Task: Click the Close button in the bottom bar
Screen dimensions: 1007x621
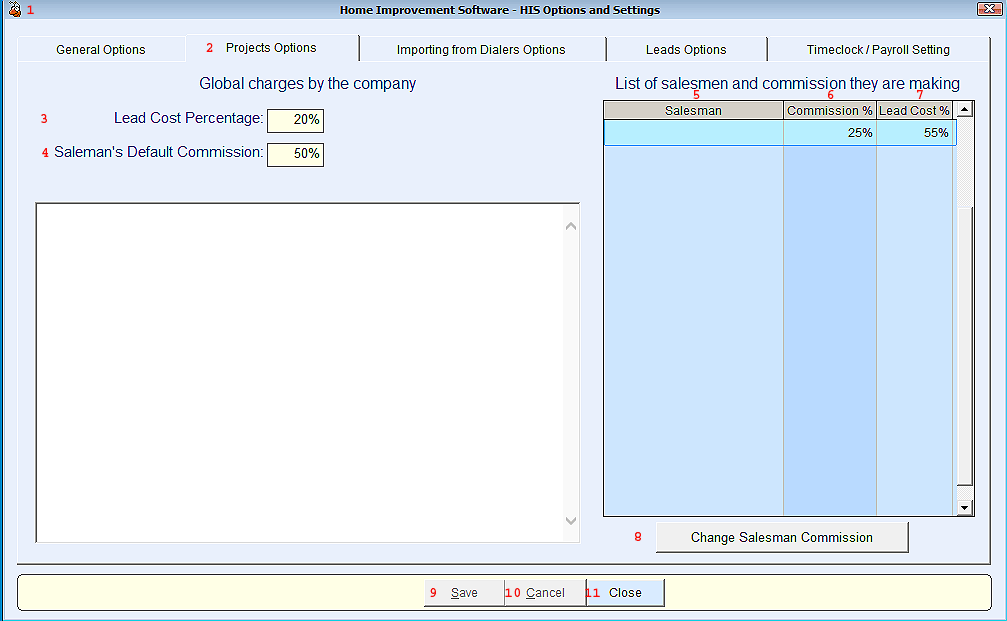Action: pos(625,593)
